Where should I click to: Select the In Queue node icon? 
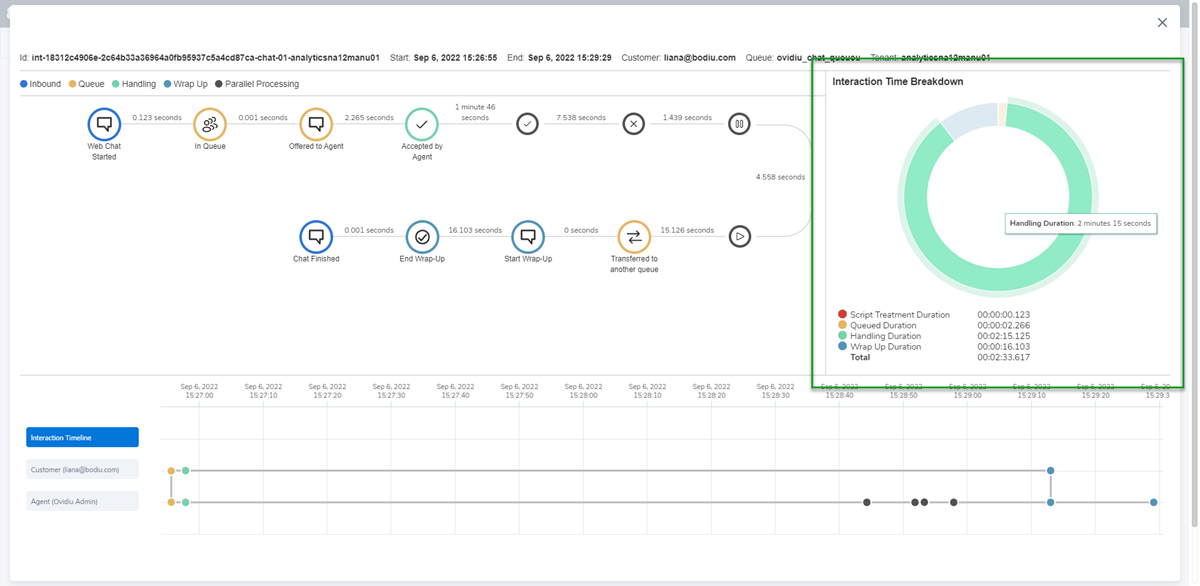210,125
